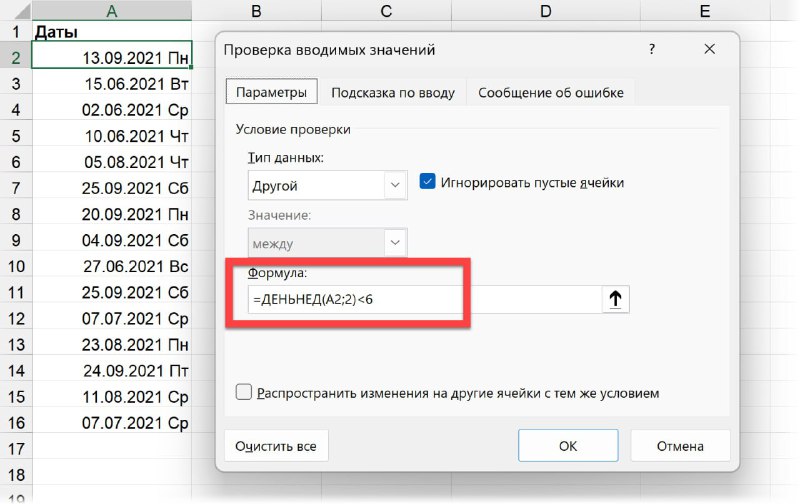Select cell with '27.06.2021 Вс'

[x=112, y=266]
